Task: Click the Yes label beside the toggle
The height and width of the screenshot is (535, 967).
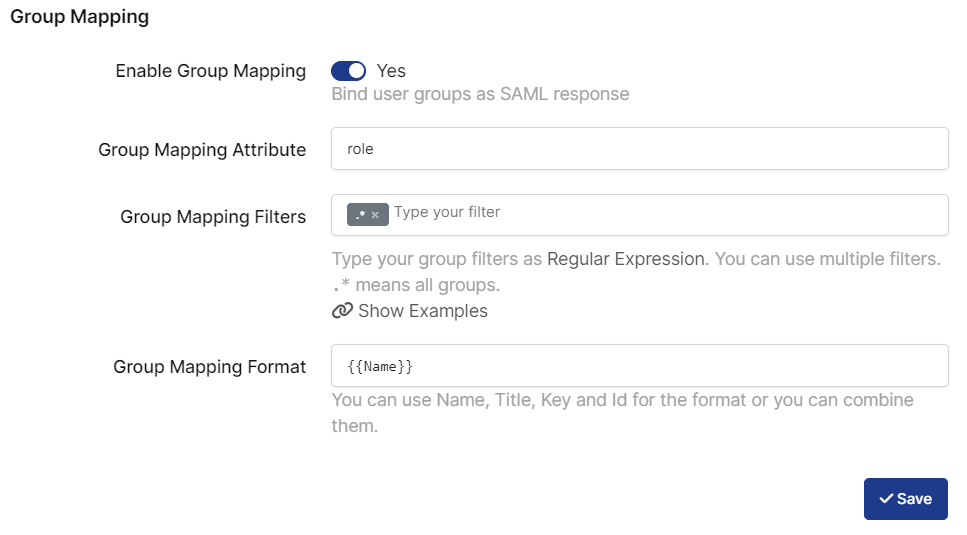Action: click(x=391, y=71)
